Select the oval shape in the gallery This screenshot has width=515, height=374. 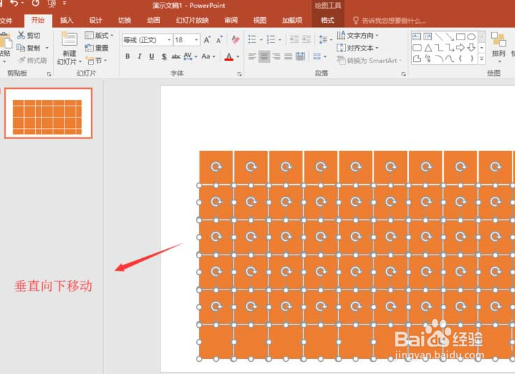471,36
